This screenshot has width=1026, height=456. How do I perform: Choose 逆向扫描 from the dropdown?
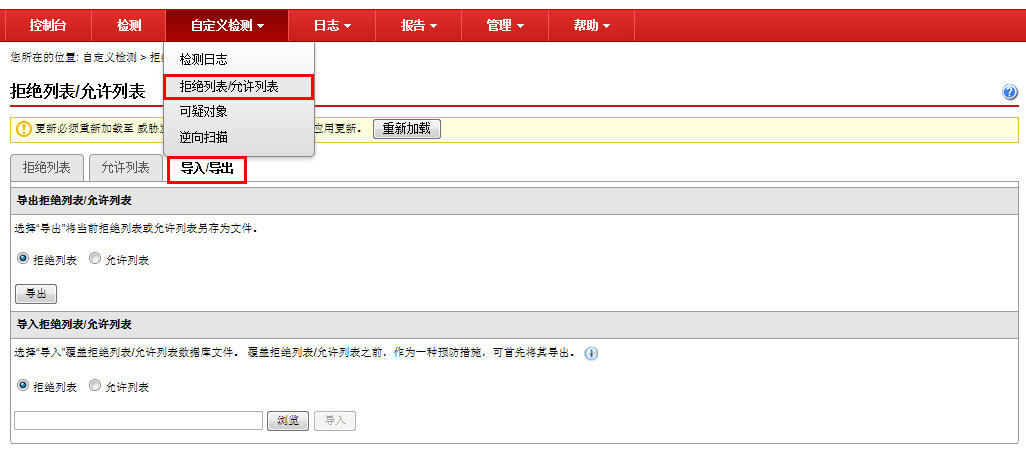[x=203, y=138]
